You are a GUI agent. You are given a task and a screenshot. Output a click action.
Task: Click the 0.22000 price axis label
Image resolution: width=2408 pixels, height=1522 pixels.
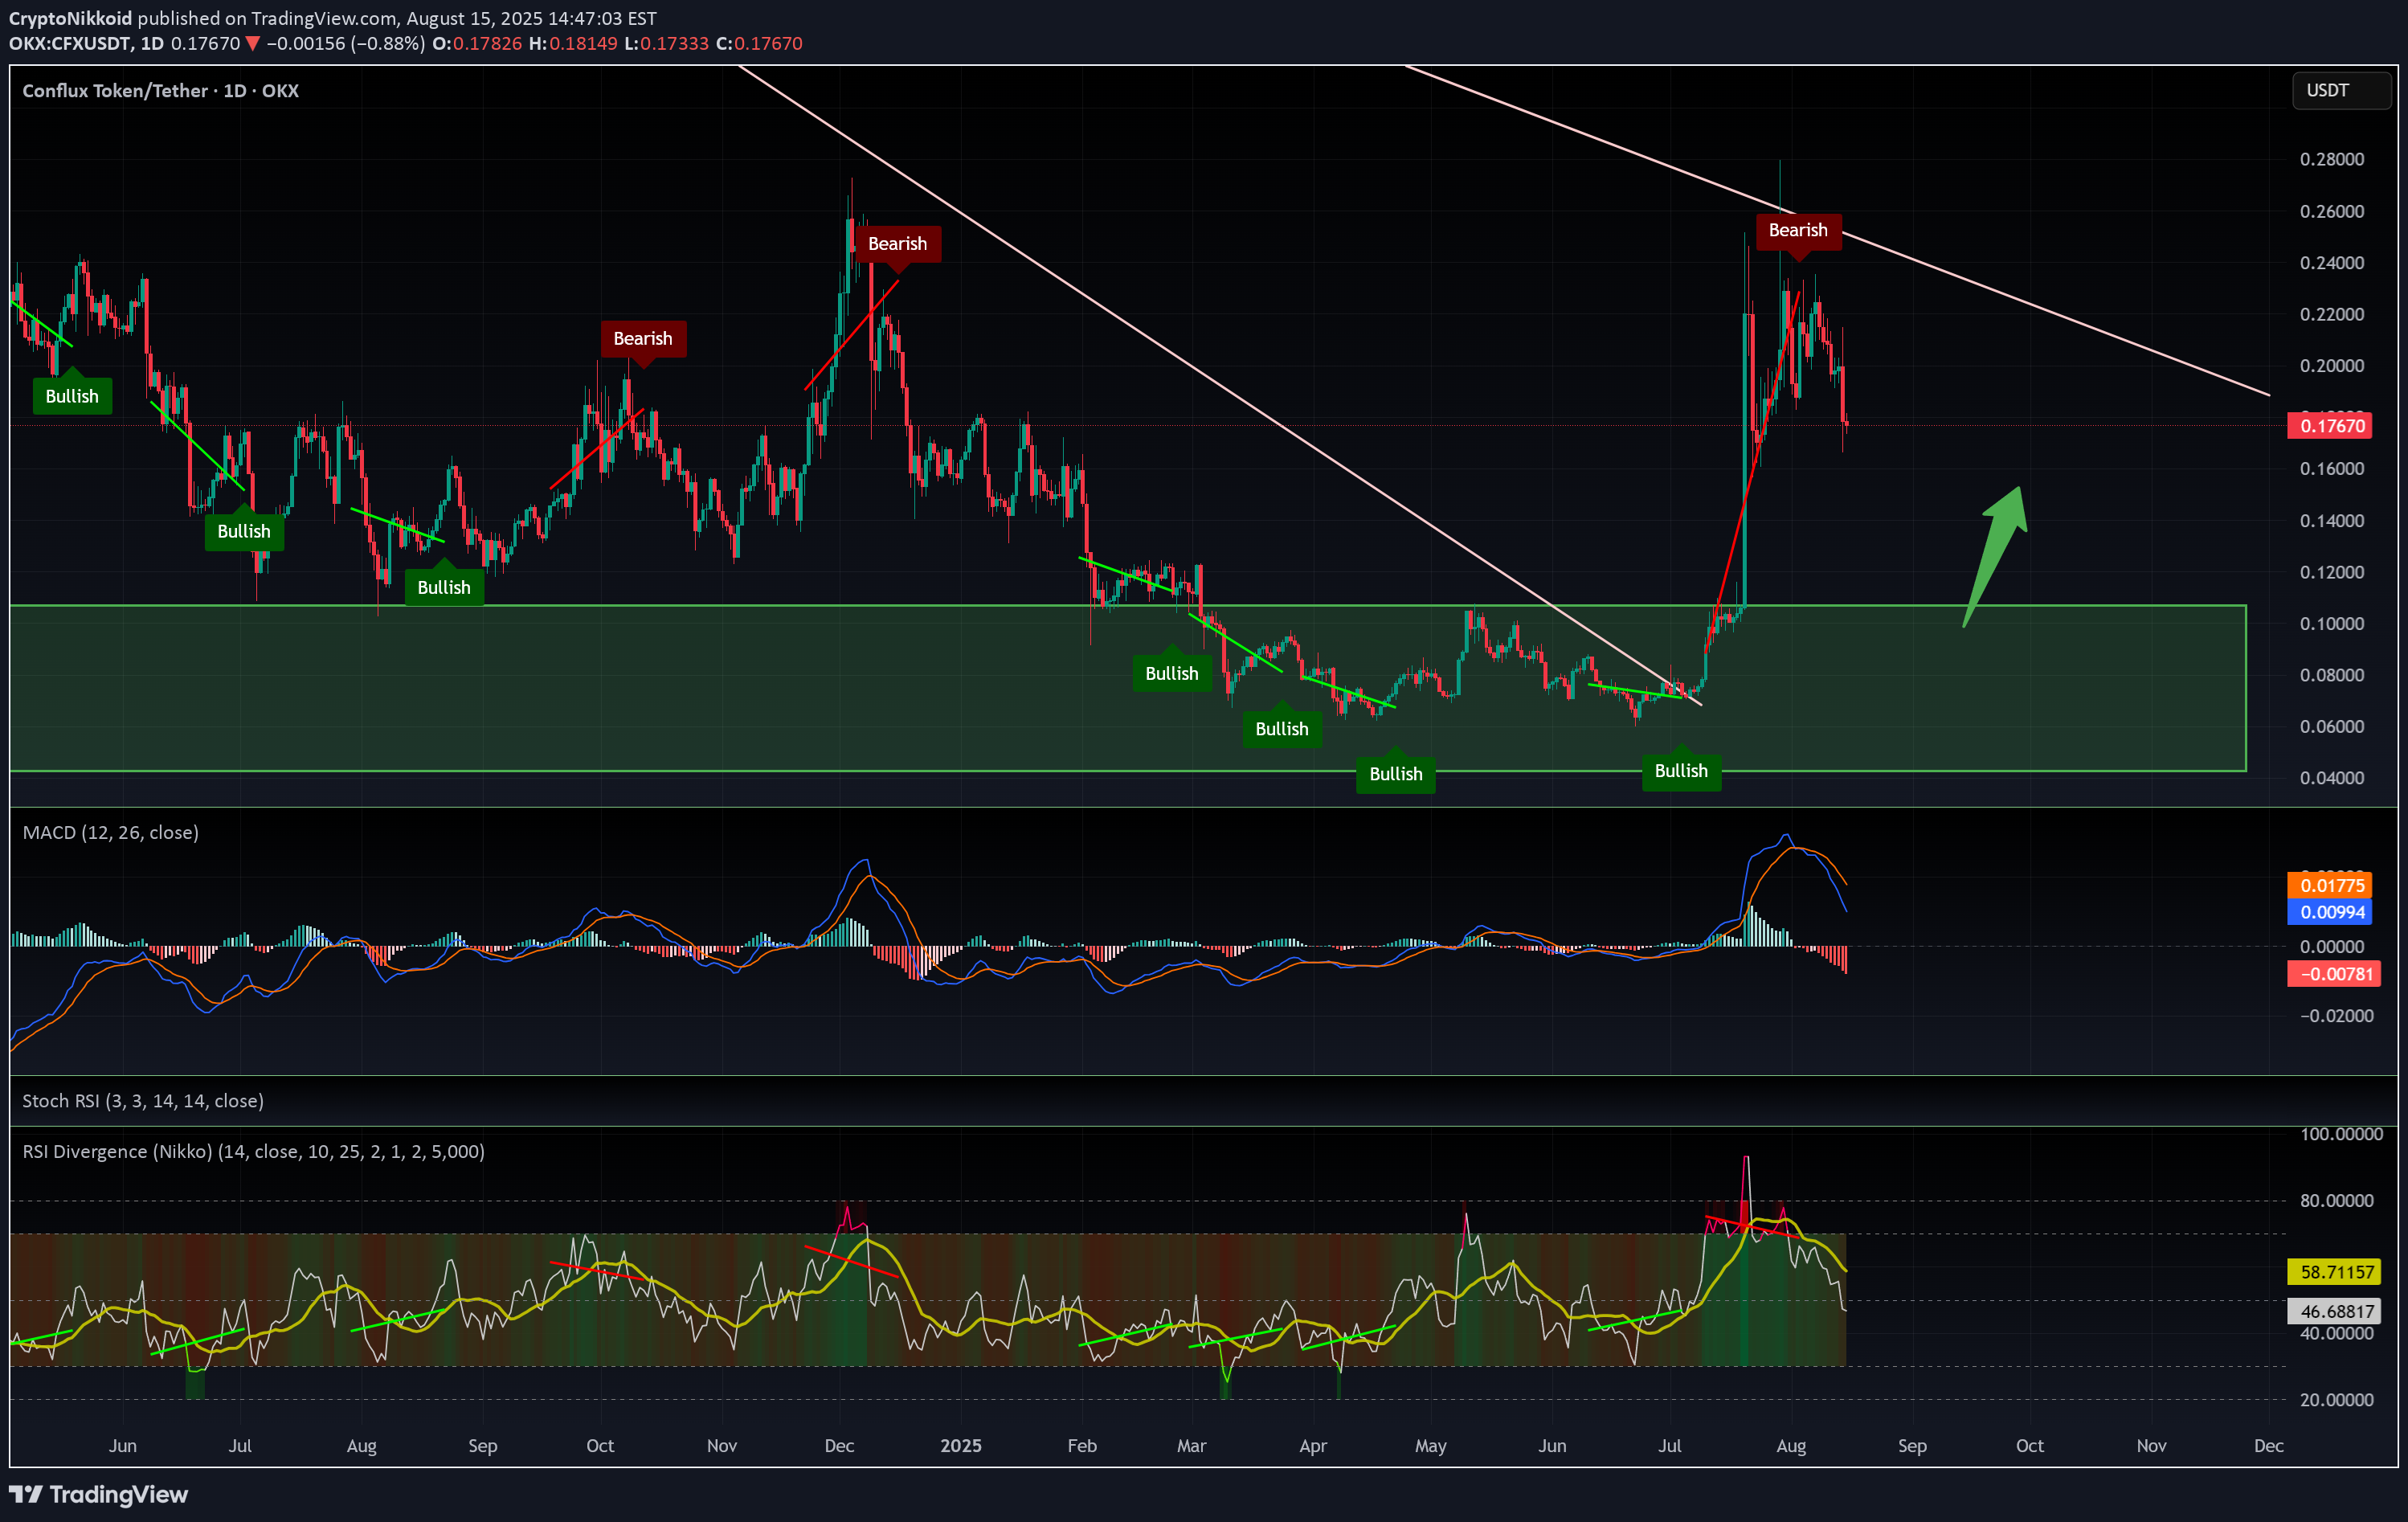click(x=2332, y=314)
